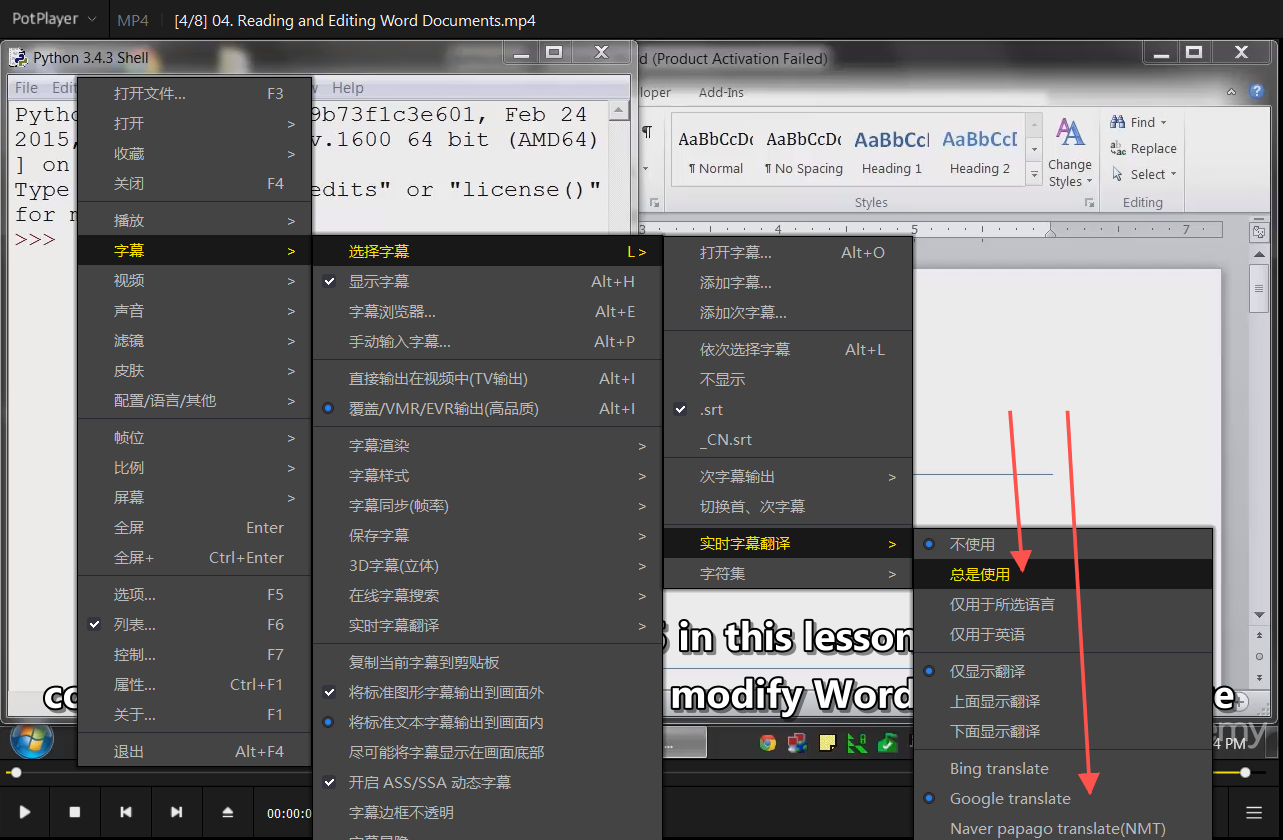
Task: Expand the 次字幕输出 submenu
Action: (788, 477)
